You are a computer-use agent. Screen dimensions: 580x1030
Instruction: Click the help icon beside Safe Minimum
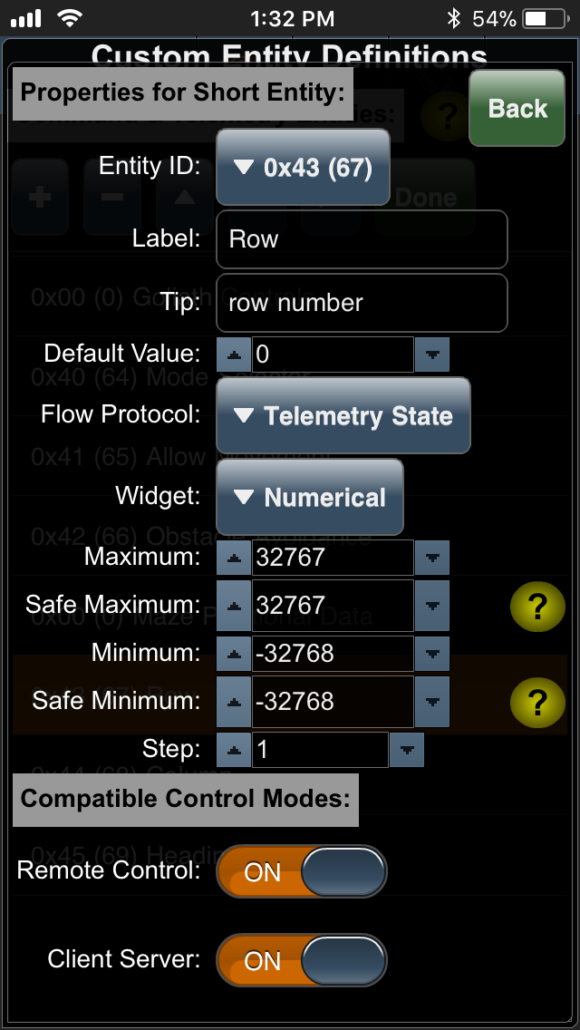point(537,702)
